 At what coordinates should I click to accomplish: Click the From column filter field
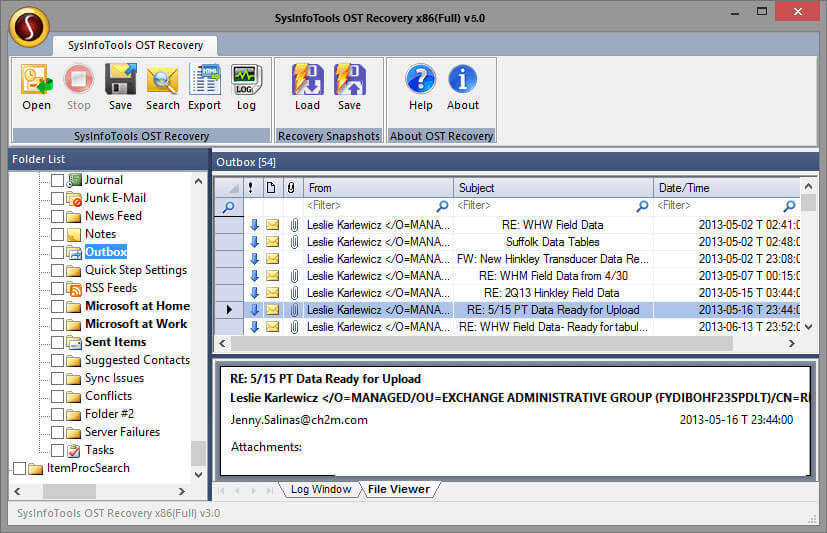coord(370,206)
